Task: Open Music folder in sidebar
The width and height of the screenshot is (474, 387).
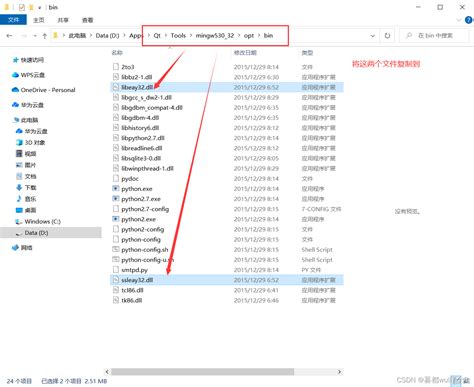Action: [26, 199]
